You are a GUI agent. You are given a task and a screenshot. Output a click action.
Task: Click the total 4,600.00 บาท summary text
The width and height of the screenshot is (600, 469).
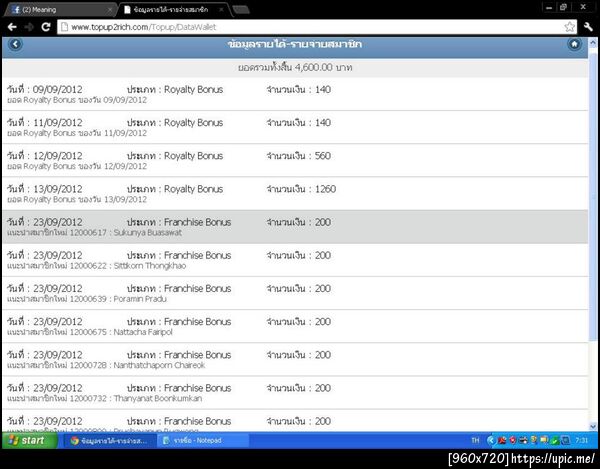click(x=295, y=68)
